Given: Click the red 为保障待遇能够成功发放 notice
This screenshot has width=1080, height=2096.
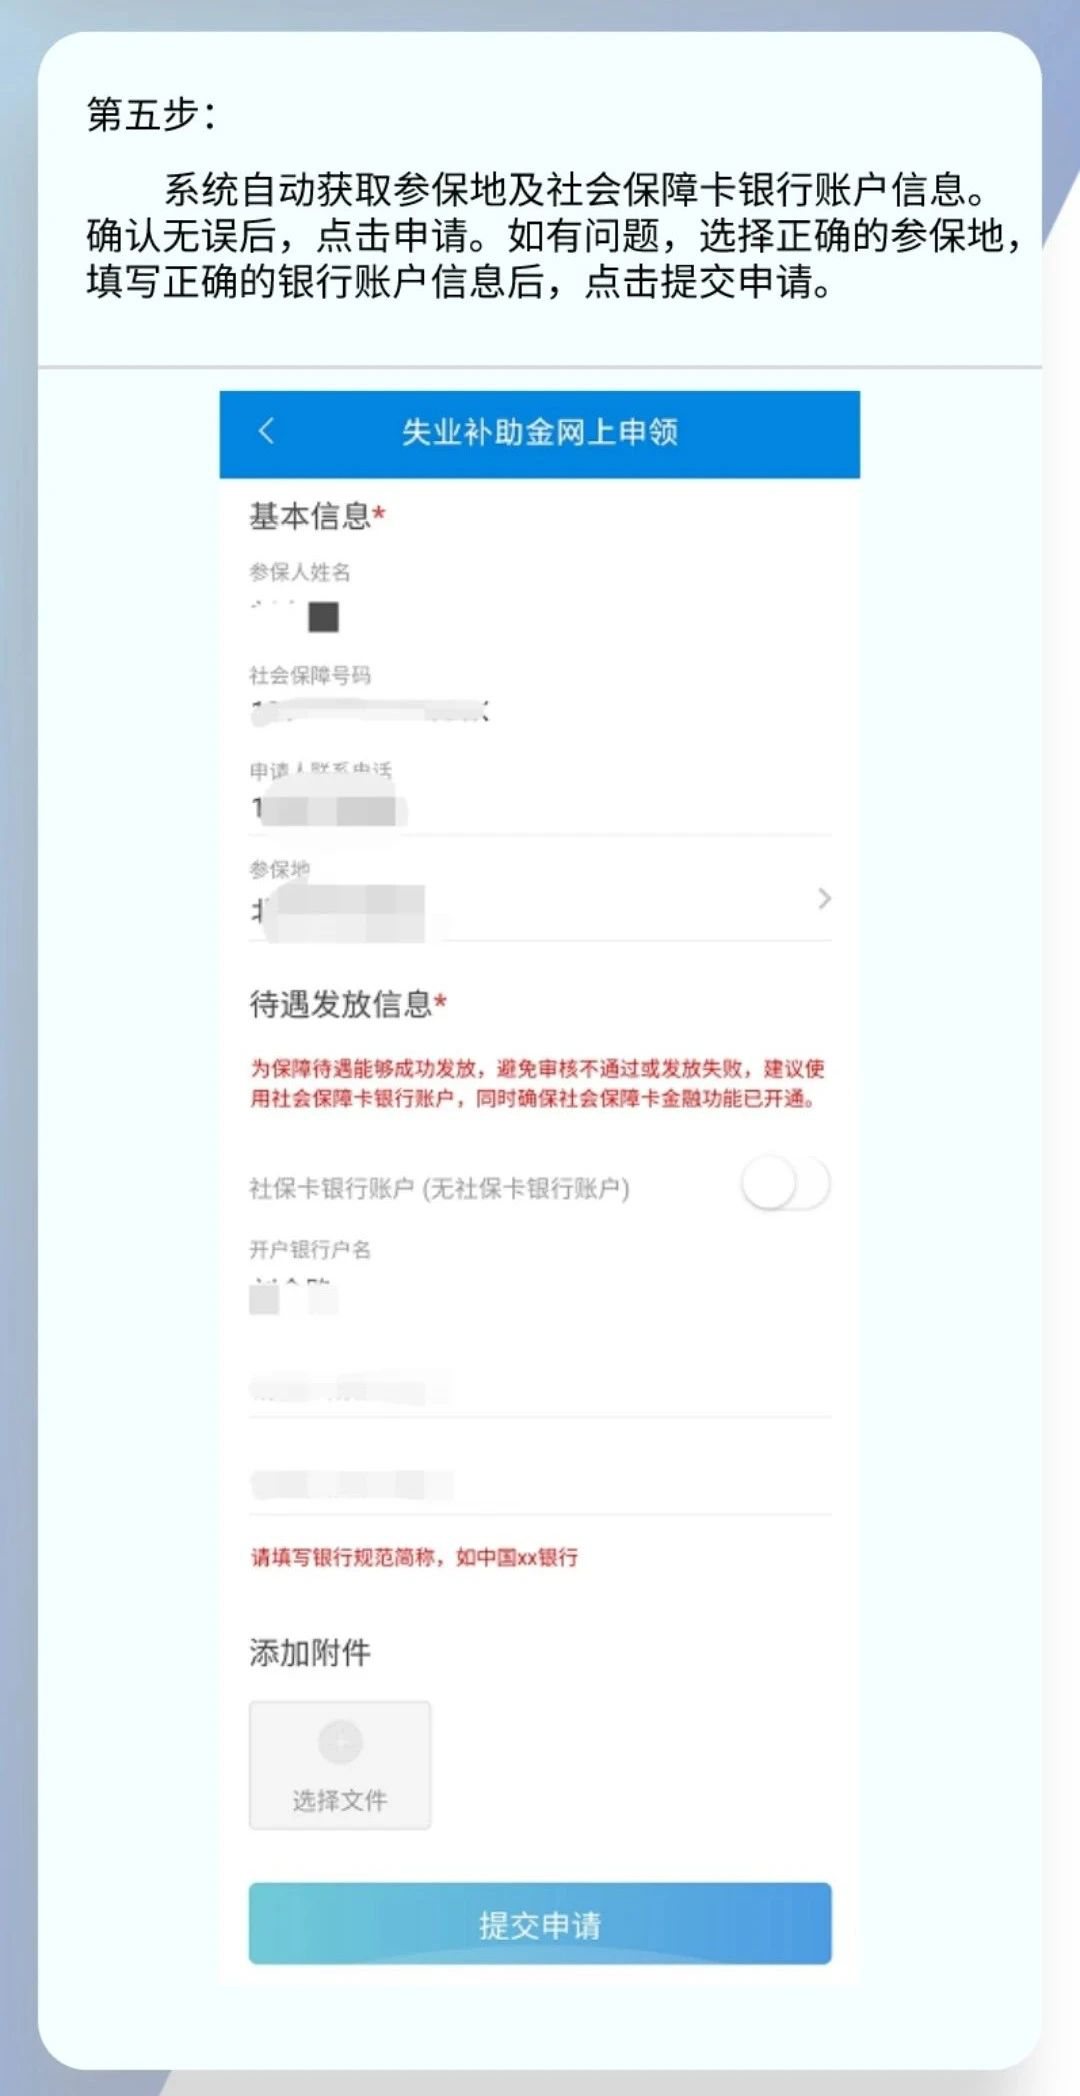Looking at the screenshot, I should (x=537, y=1083).
